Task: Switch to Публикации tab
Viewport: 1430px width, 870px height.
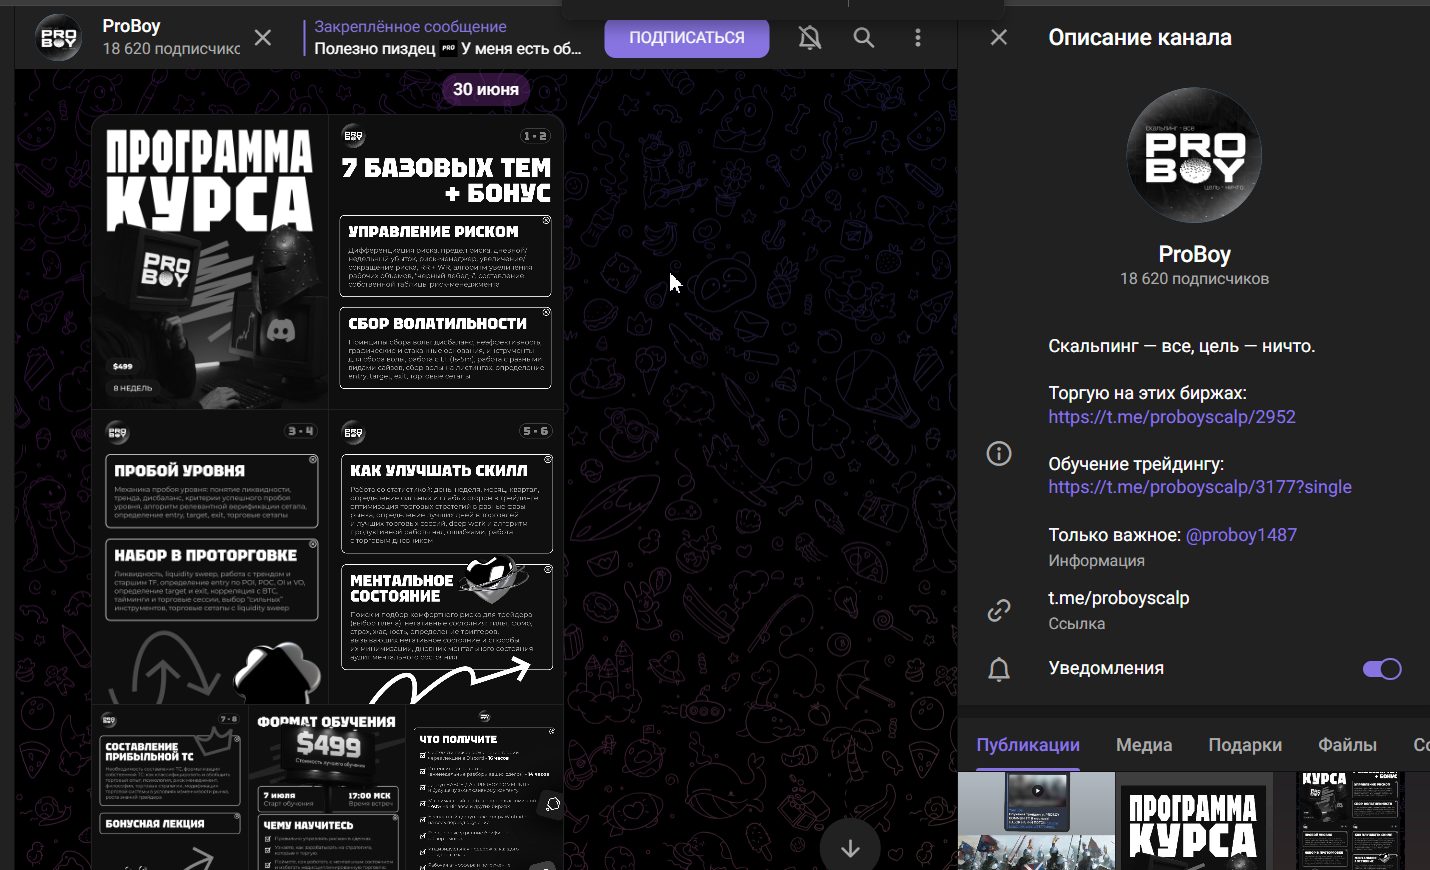Action: [x=1028, y=745]
